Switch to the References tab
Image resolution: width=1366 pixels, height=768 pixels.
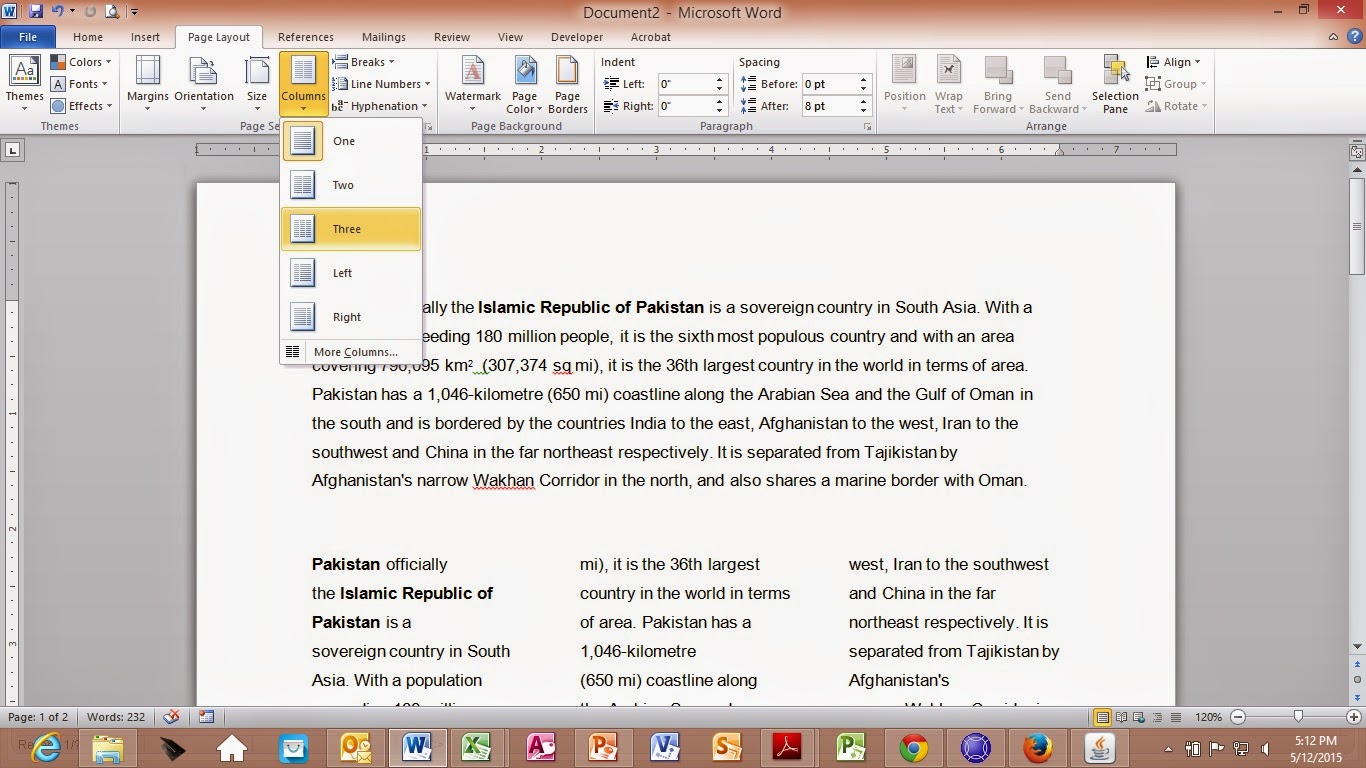tap(306, 37)
